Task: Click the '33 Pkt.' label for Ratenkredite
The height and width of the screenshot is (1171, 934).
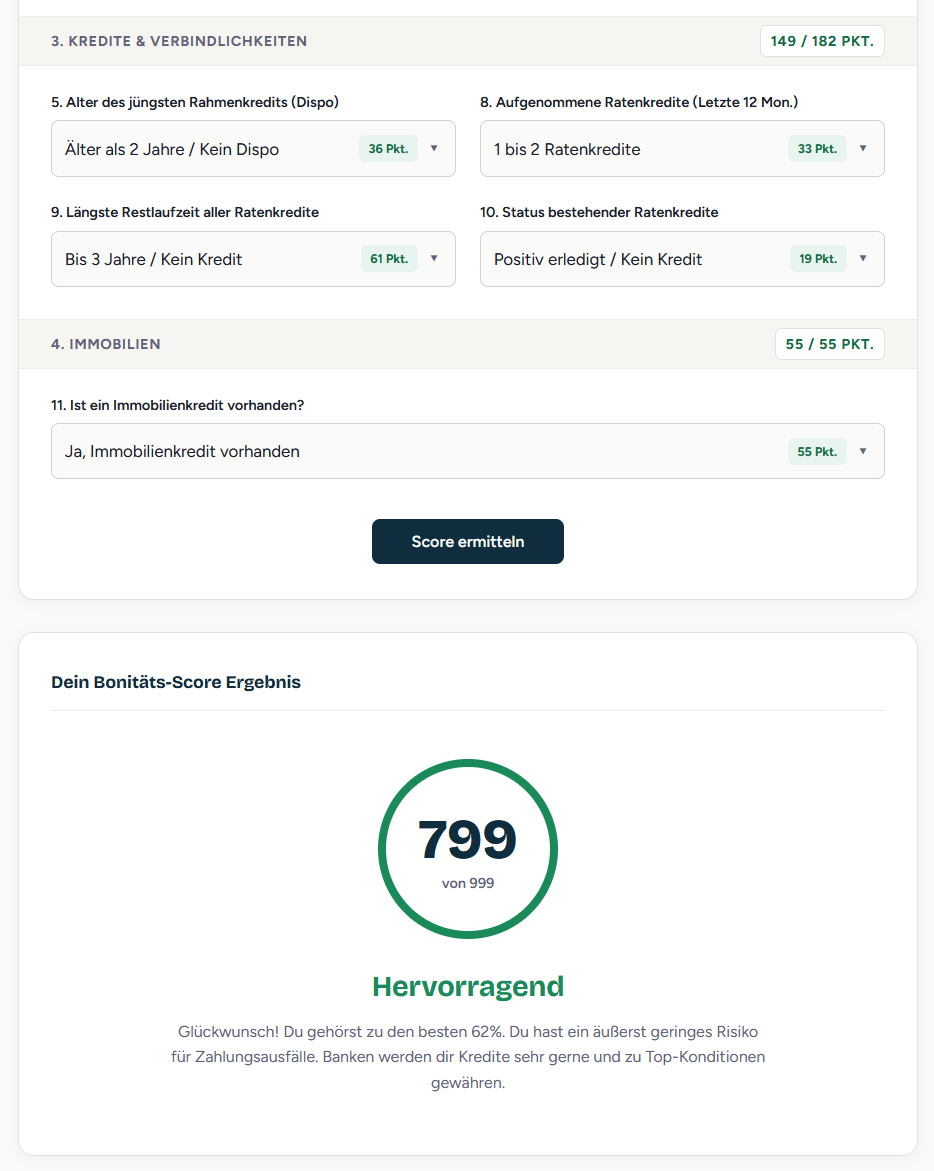Action: 816,148
